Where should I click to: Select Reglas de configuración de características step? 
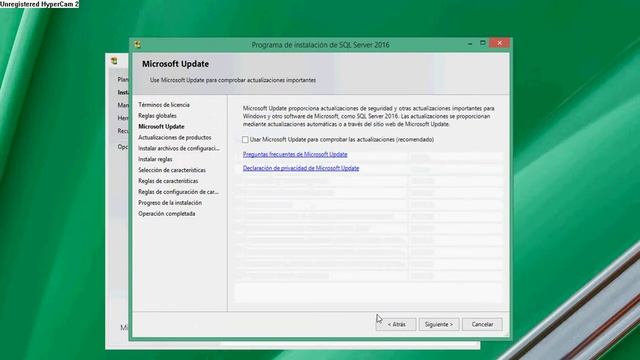tap(178, 192)
